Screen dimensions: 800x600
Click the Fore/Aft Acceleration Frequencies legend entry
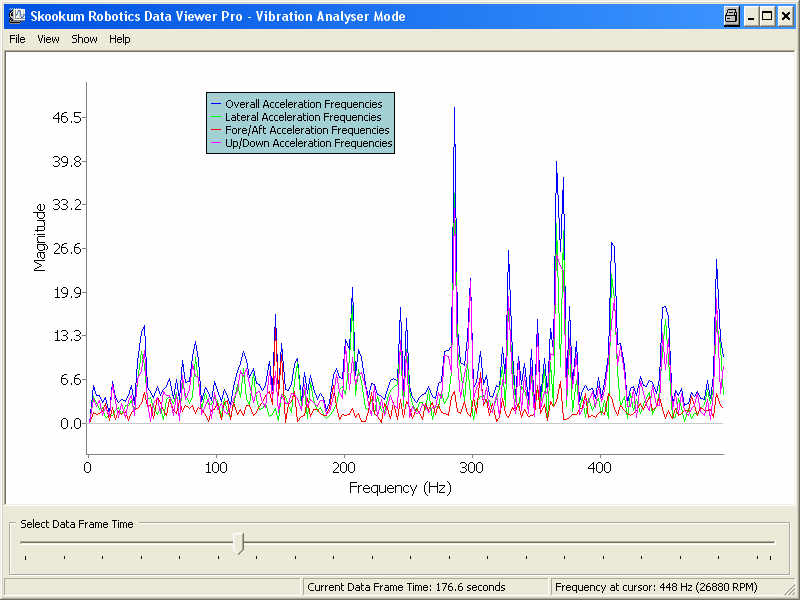click(x=307, y=130)
